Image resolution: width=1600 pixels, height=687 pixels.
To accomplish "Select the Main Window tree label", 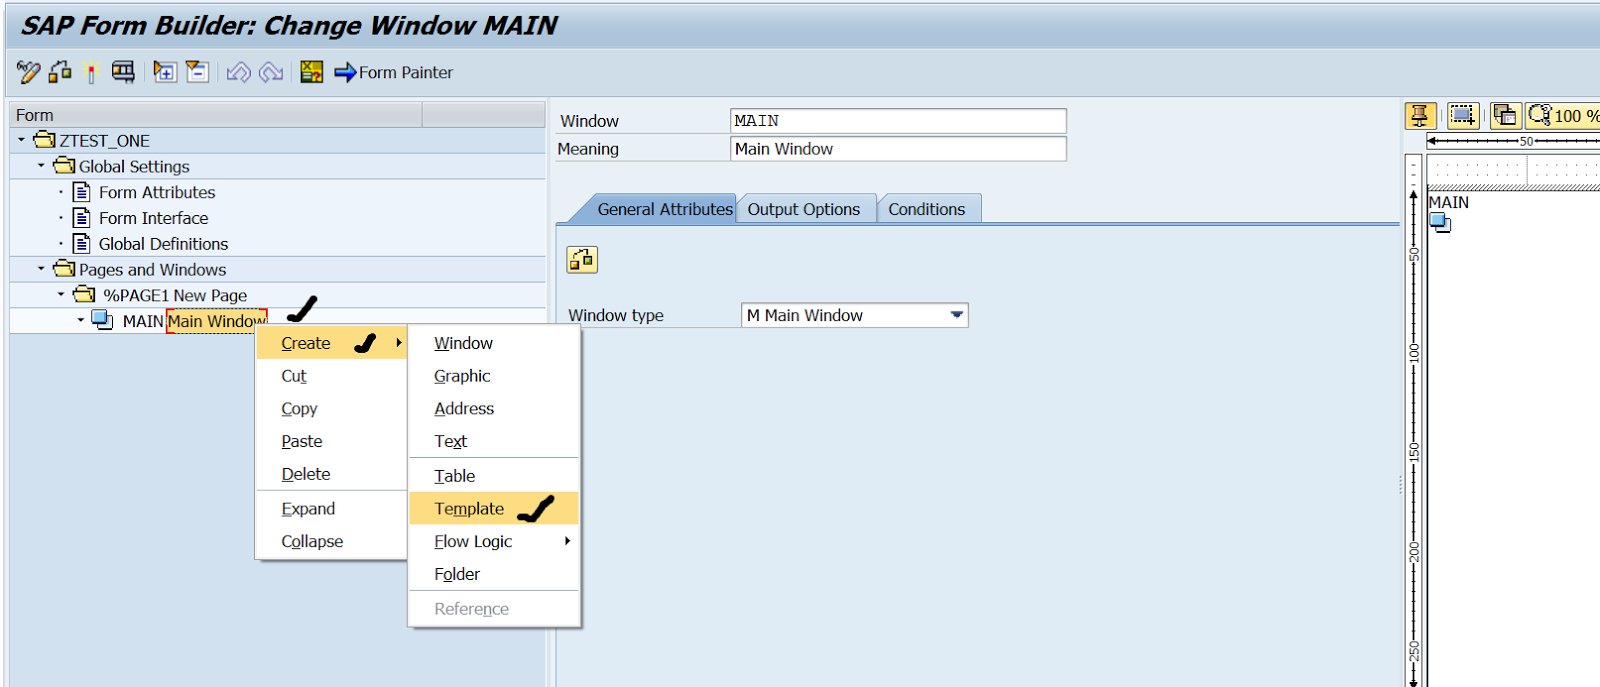I will (x=217, y=321).
